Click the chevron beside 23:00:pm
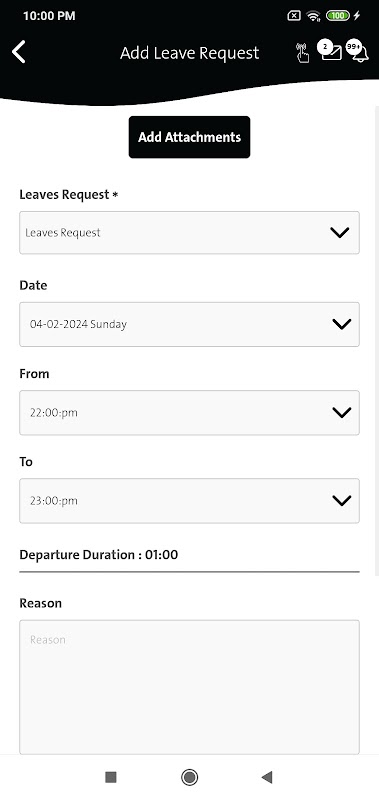Image resolution: width=379 pixels, height=800 pixels. point(341,501)
